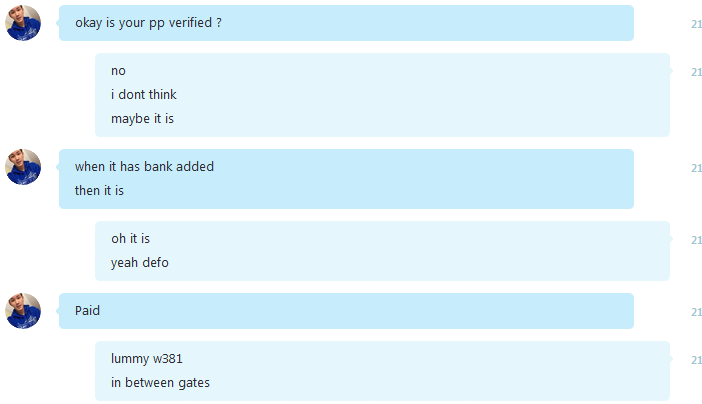This screenshot has width=702, height=404.
Task: Select 'when it has bank added' message
Action: point(144,167)
